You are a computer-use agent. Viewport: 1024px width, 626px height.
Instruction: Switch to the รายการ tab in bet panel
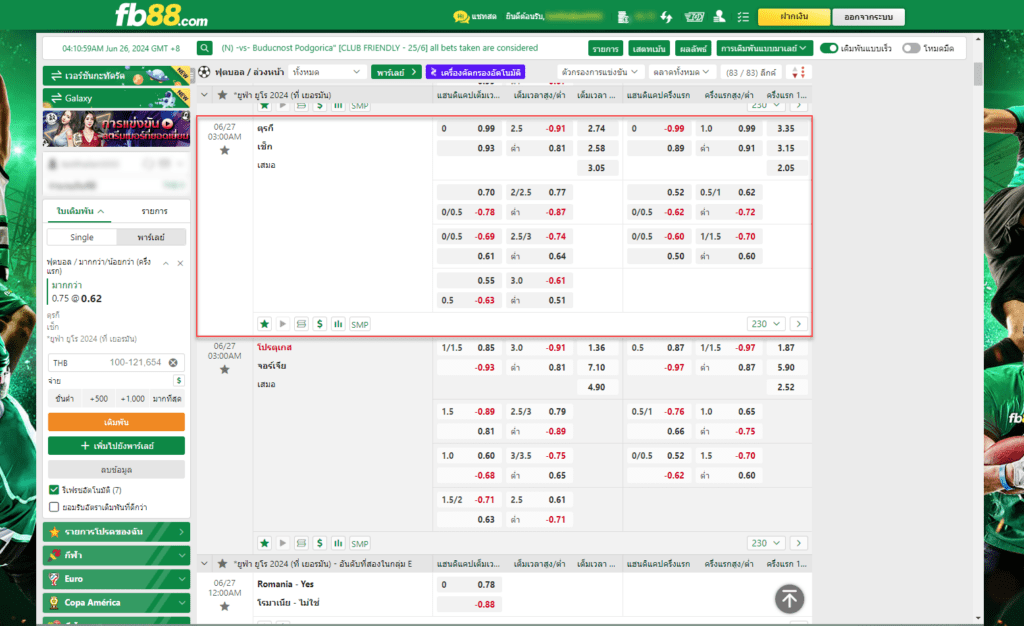(154, 211)
